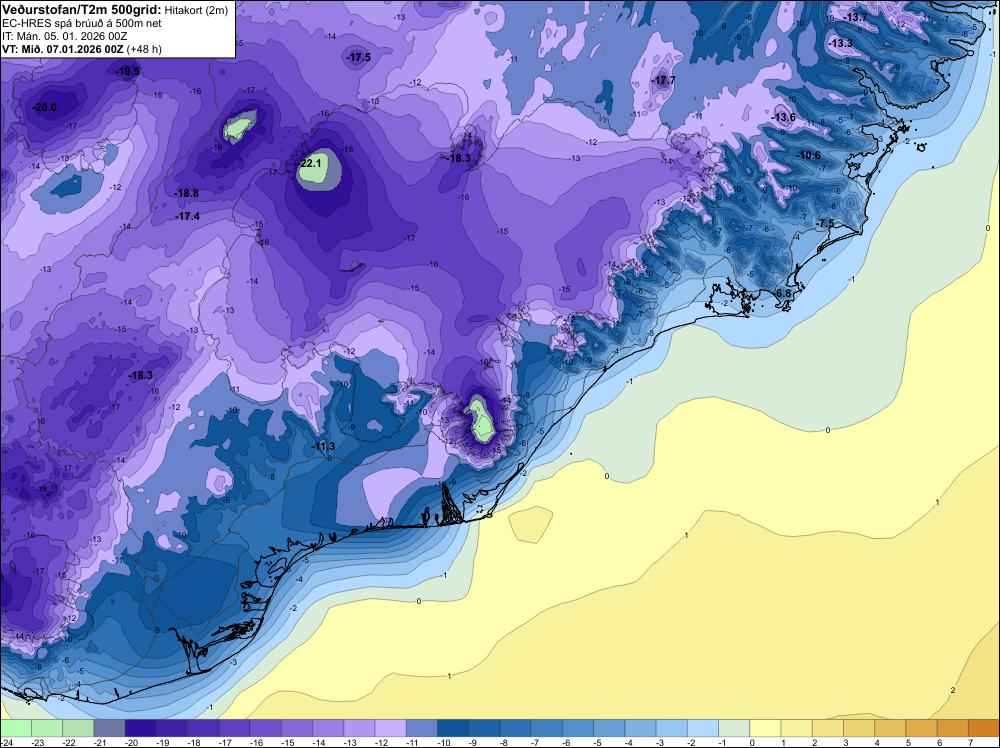Click the -11.3 temperature label
Viewport: 1000px width, 748px height.
click(x=323, y=446)
